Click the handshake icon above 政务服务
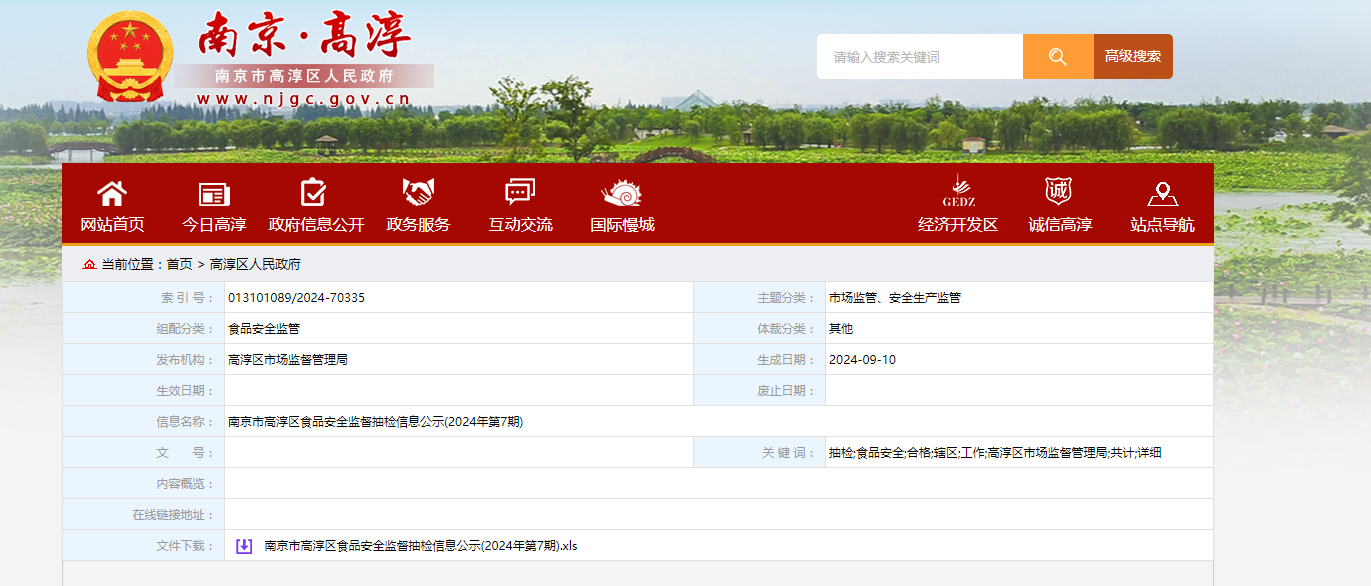The height and width of the screenshot is (586, 1371). click(x=418, y=192)
